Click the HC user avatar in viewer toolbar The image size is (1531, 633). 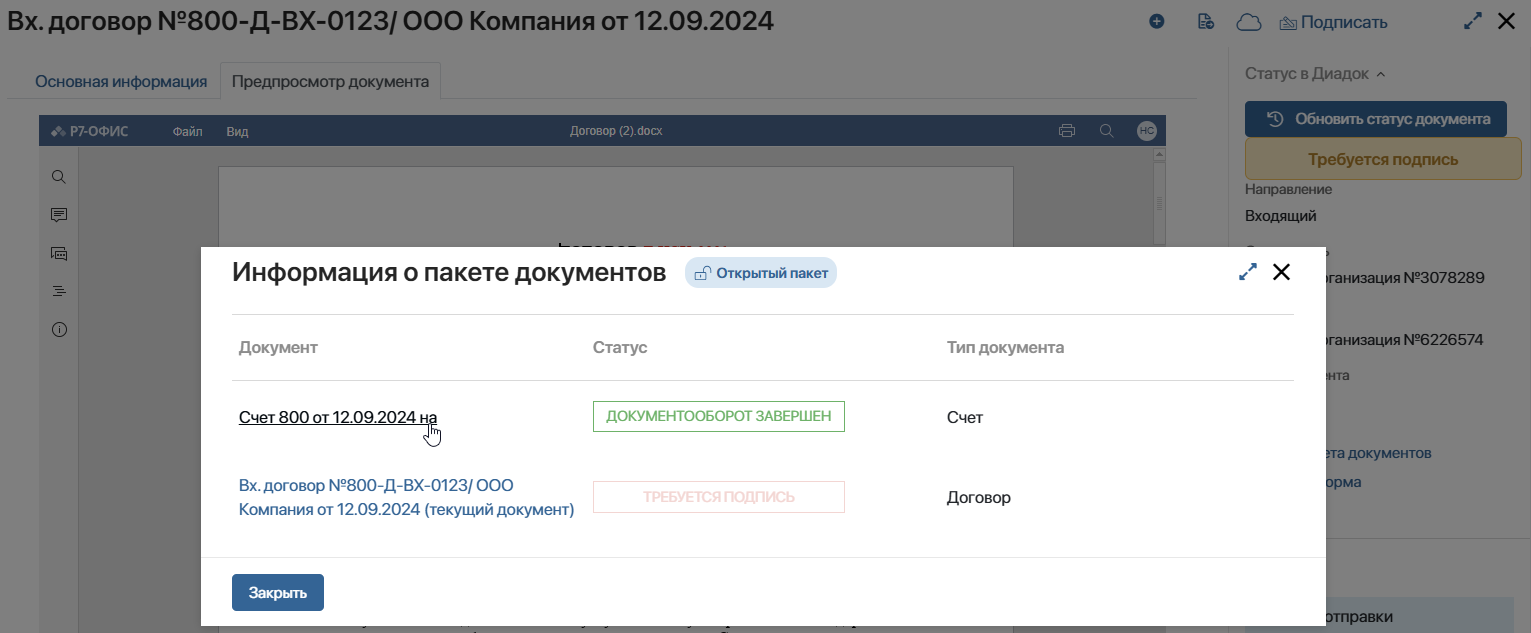(x=1147, y=130)
